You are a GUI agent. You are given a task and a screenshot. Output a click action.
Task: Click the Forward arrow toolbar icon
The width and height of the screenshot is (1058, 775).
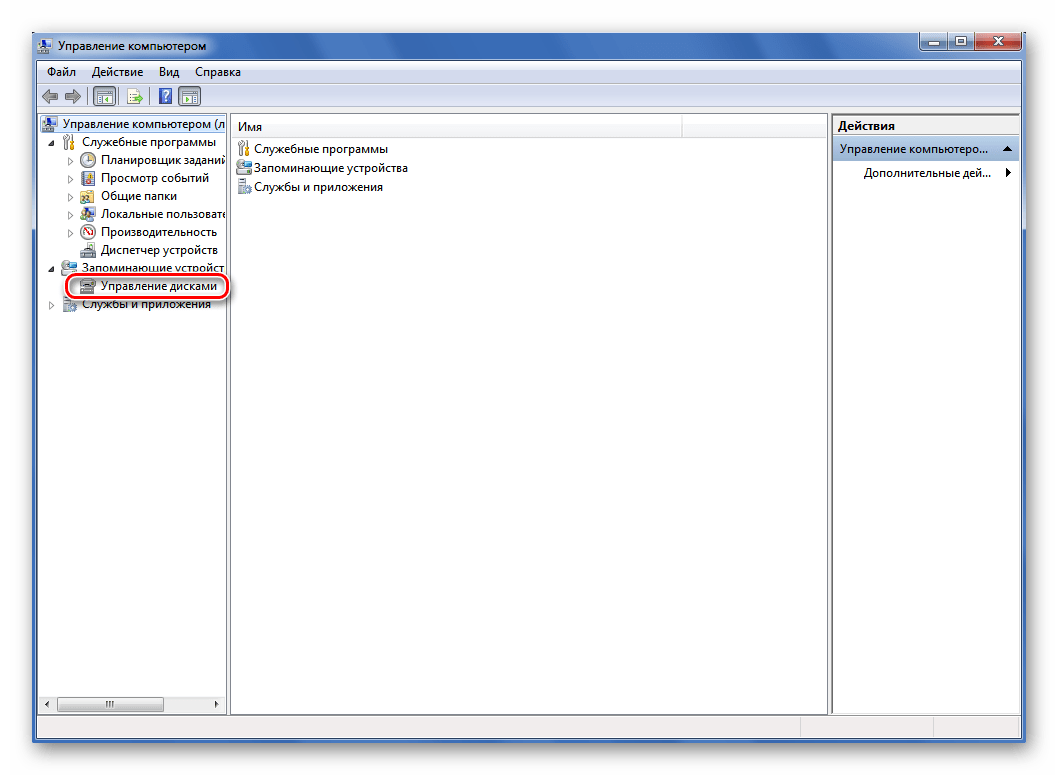coord(72,97)
